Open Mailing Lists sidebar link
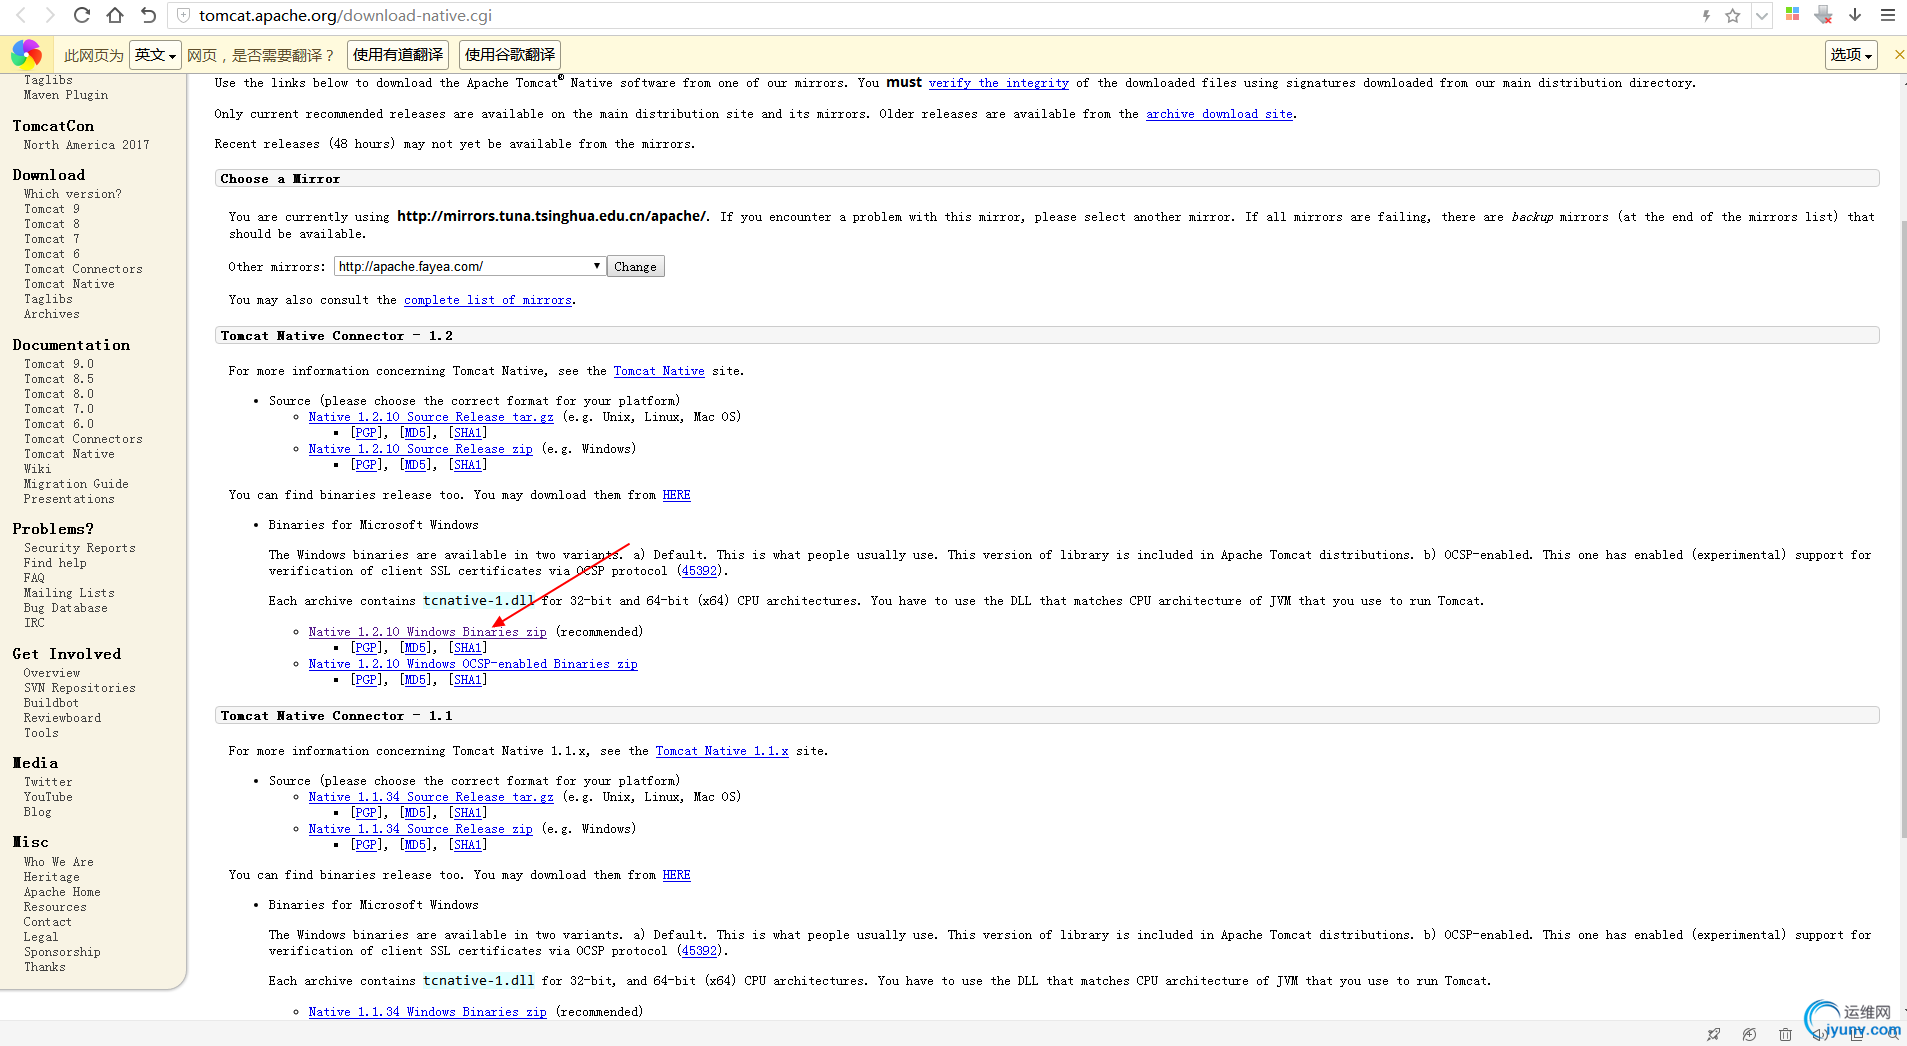 (69, 593)
